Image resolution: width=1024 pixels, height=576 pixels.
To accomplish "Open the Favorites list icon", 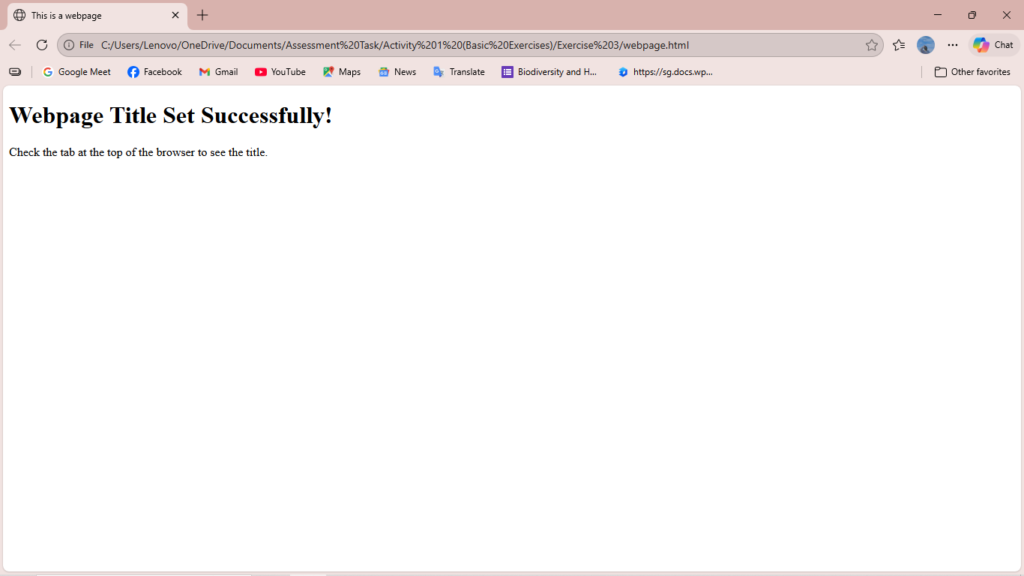I will pyautogui.click(x=899, y=45).
